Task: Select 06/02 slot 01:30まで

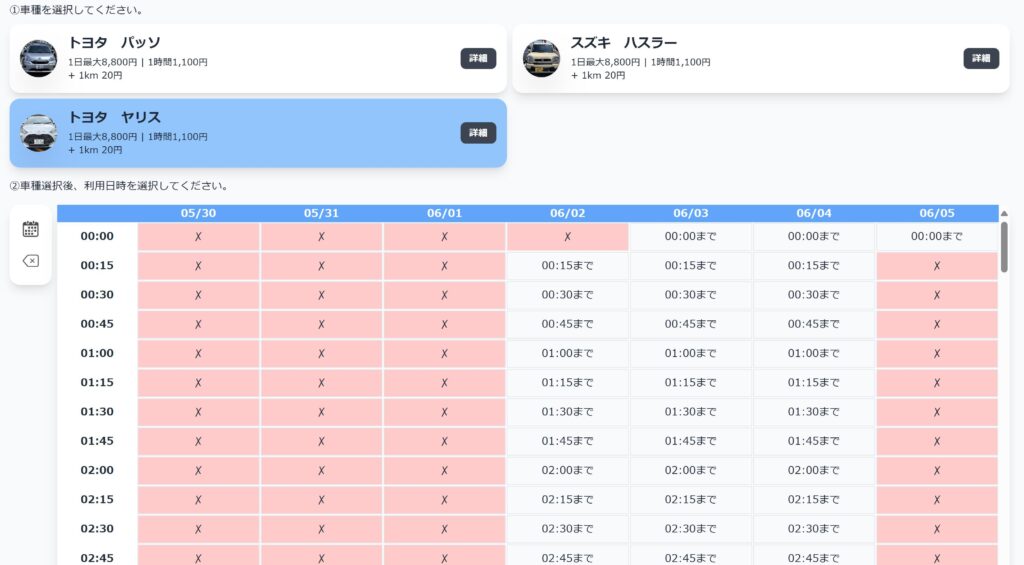Action: [x=568, y=412]
